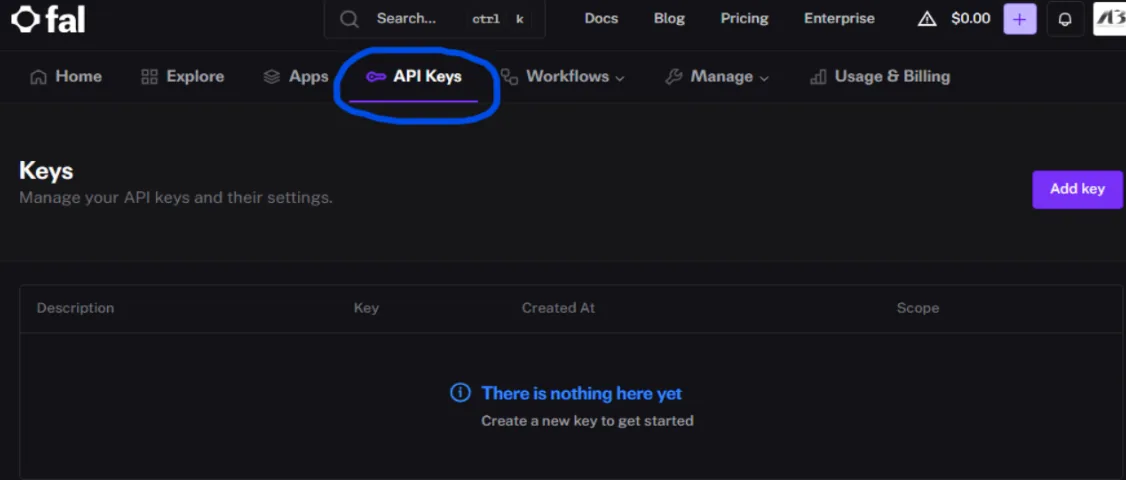
Task: Click the Apps layers icon
Action: point(271,77)
